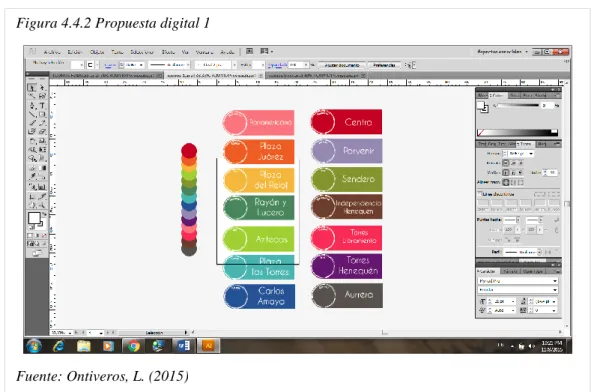Pick a shade from the Color panel spectrum bar
This screenshot has width=597, height=392.
[x=517, y=132]
